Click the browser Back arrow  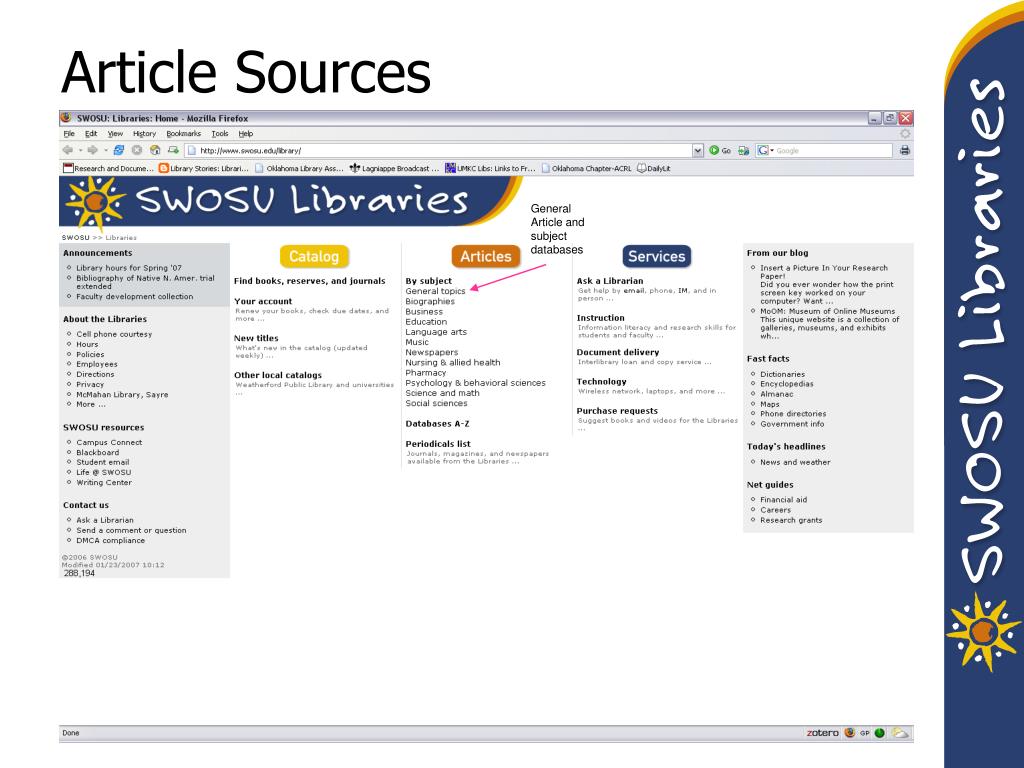67,150
